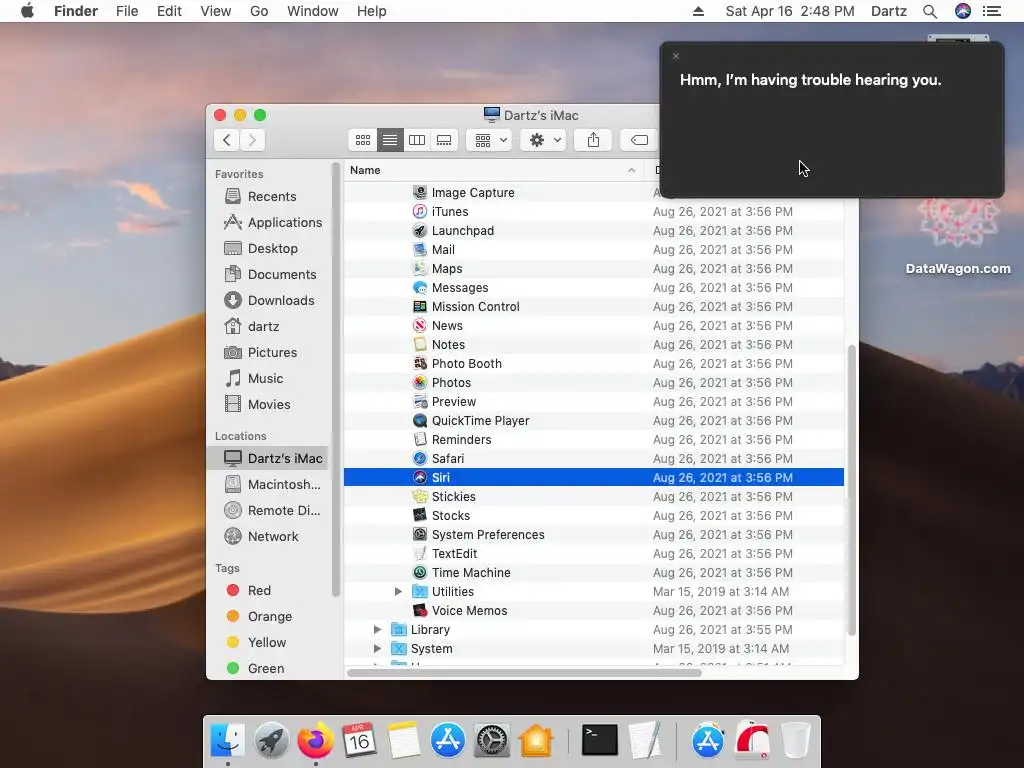Select Voice Memos in list

click(x=594, y=611)
